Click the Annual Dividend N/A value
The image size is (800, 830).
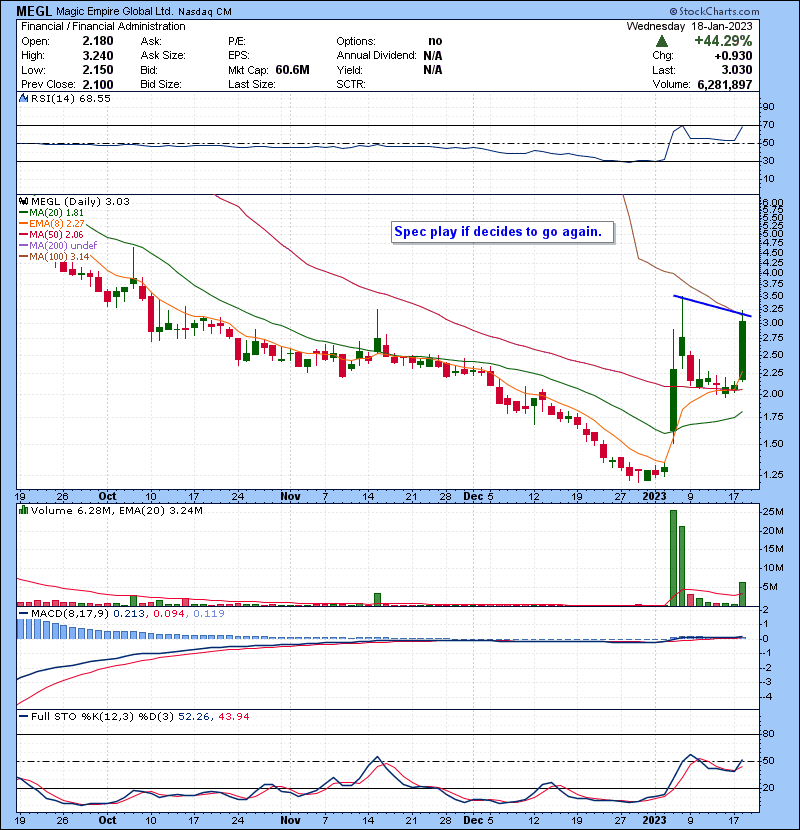(433, 56)
